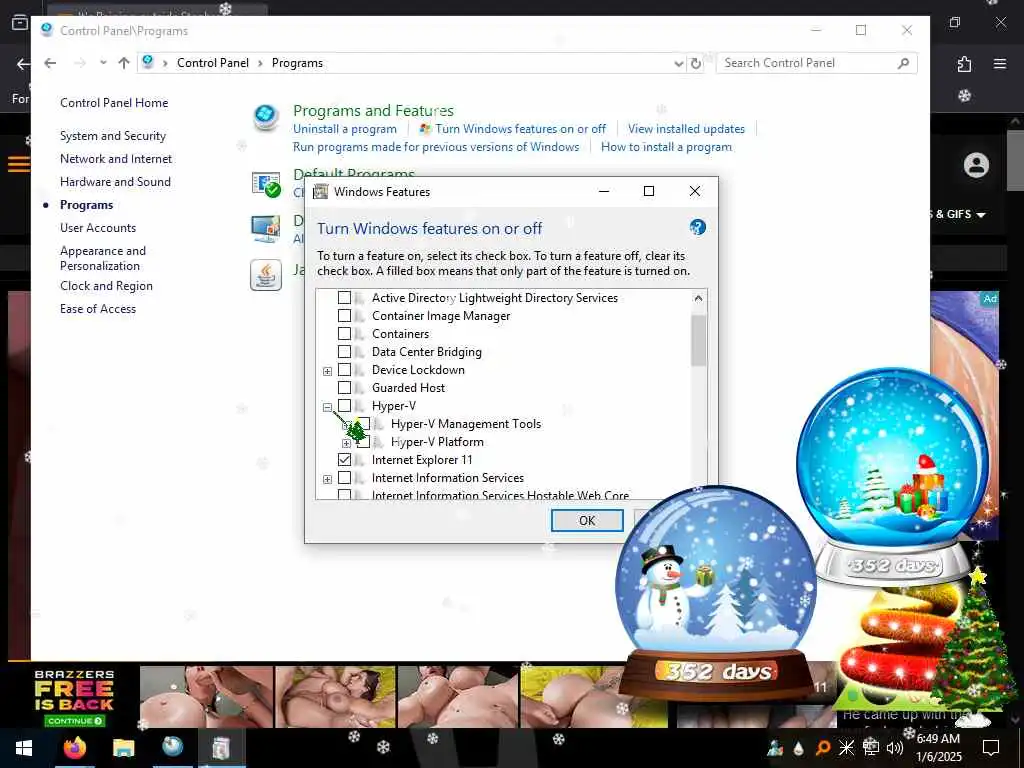Launch Firefox from the taskbar
The width and height of the screenshot is (1024, 768).
pyautogui.click(x=74, y=747)
